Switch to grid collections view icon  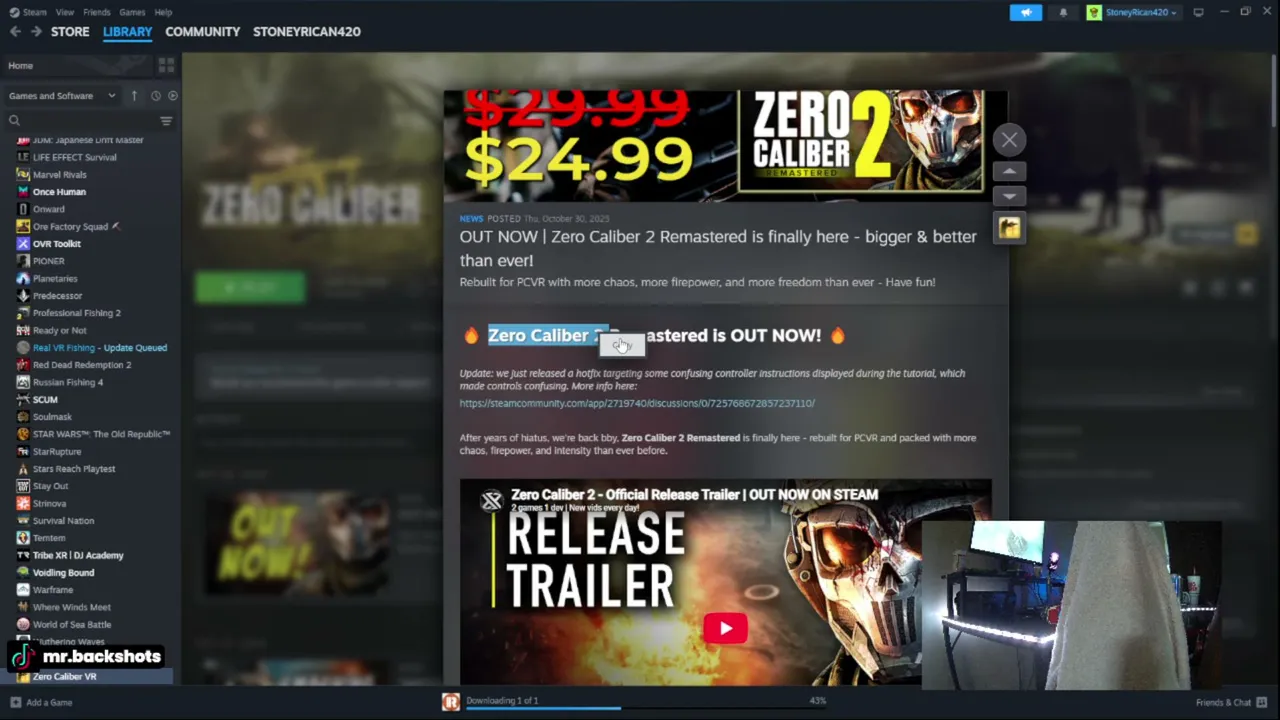coord(166,66)
